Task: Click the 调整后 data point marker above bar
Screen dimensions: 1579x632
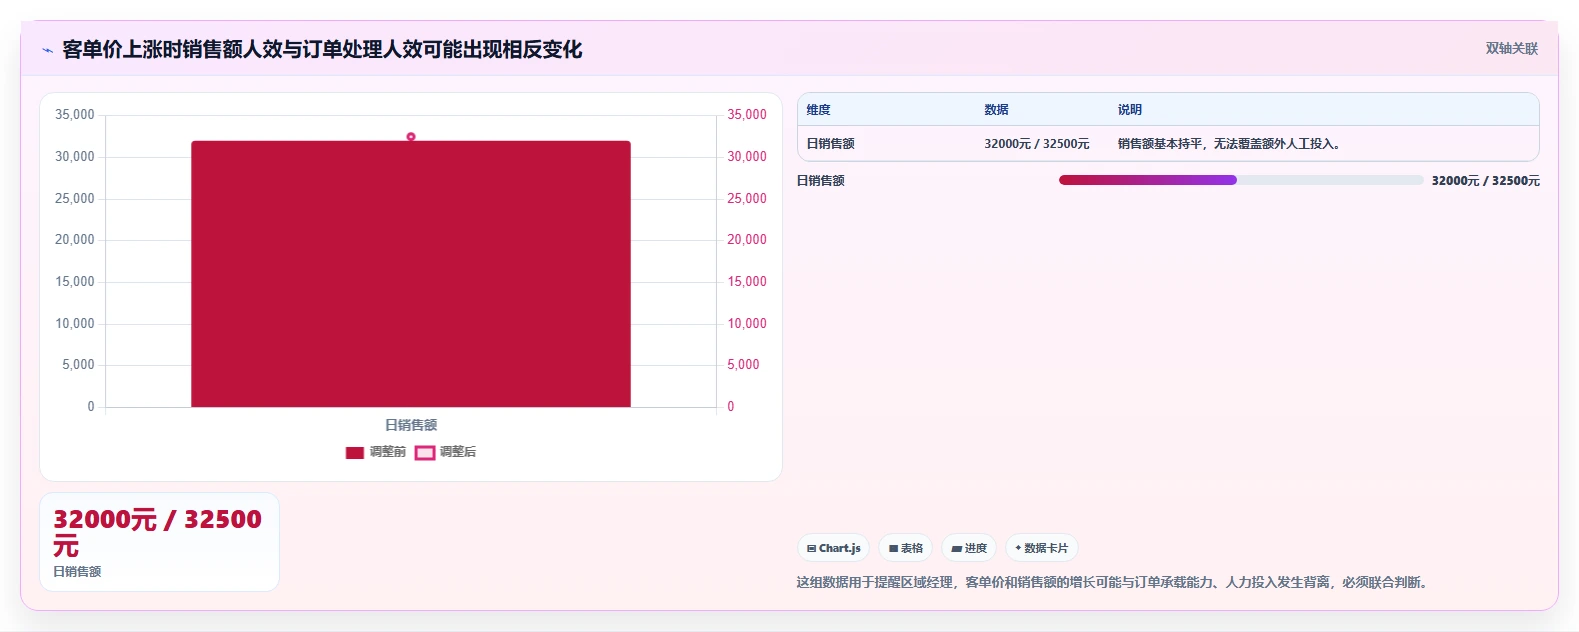Action: tap(411, 136)
